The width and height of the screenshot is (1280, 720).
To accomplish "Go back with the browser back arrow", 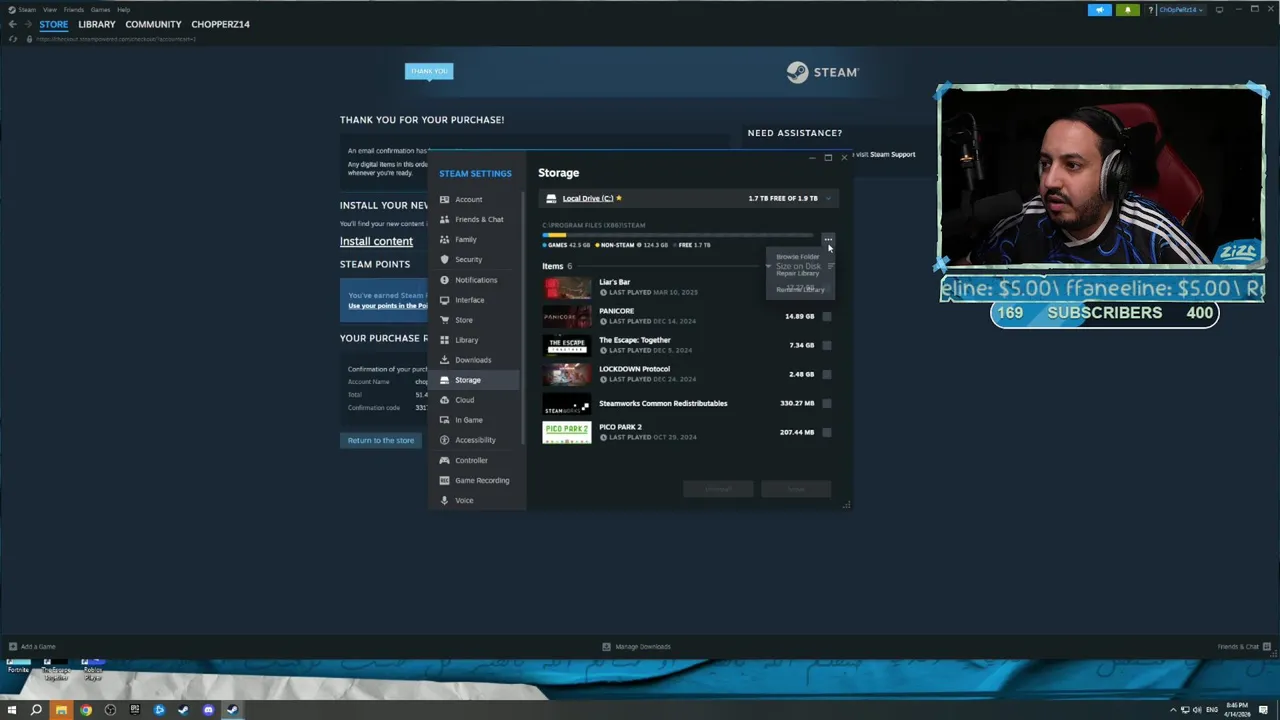I will [x=12, y=24].
